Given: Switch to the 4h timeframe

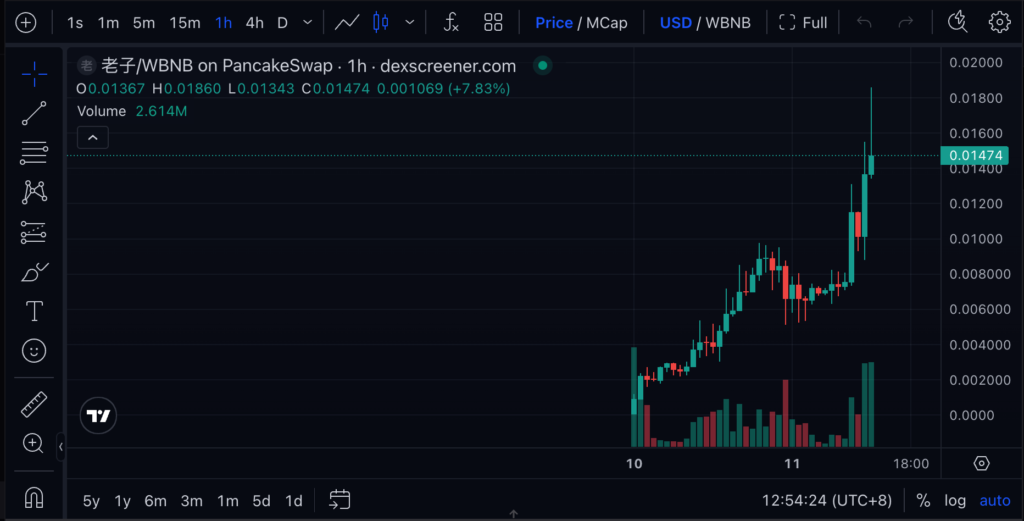Looking at the screenshot, I should 255,22.
